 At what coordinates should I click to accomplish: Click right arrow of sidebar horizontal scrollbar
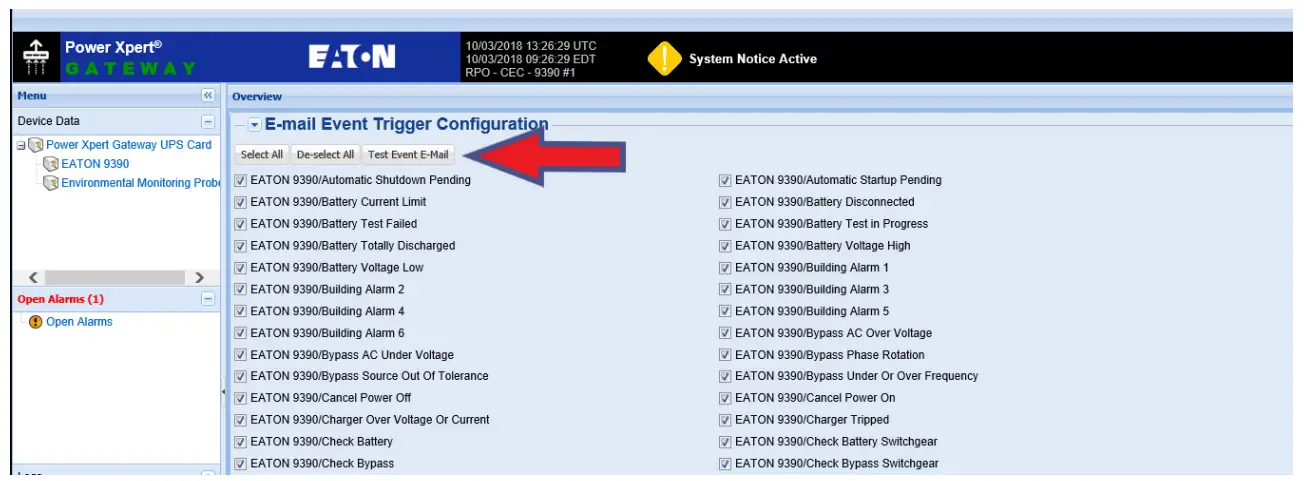[199, 277]
